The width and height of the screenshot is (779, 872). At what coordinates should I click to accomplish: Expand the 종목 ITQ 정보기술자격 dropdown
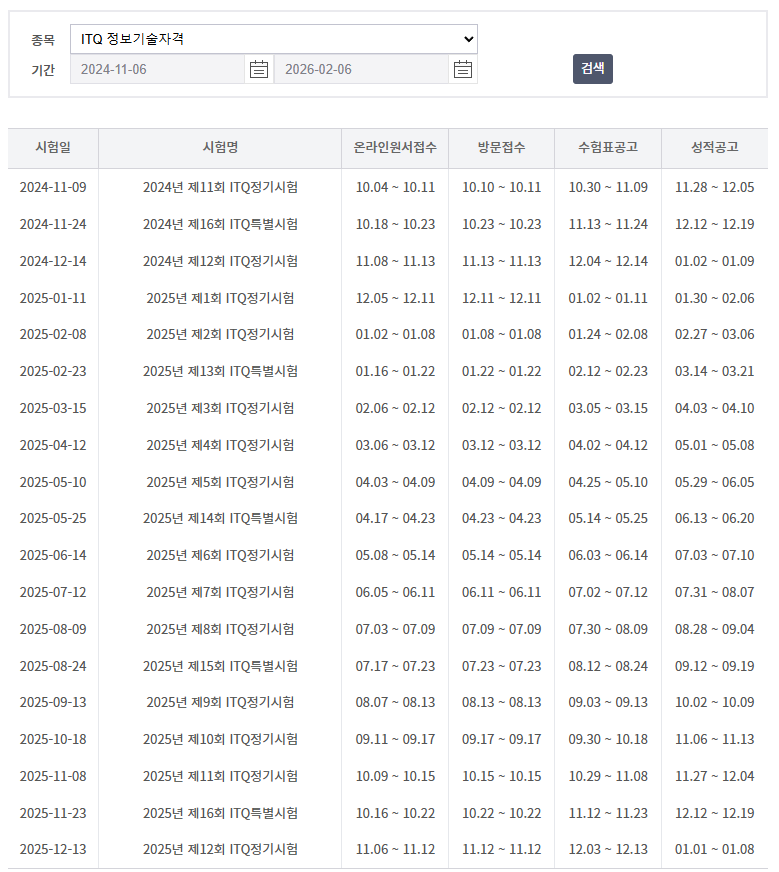click(x=274, y=39)
